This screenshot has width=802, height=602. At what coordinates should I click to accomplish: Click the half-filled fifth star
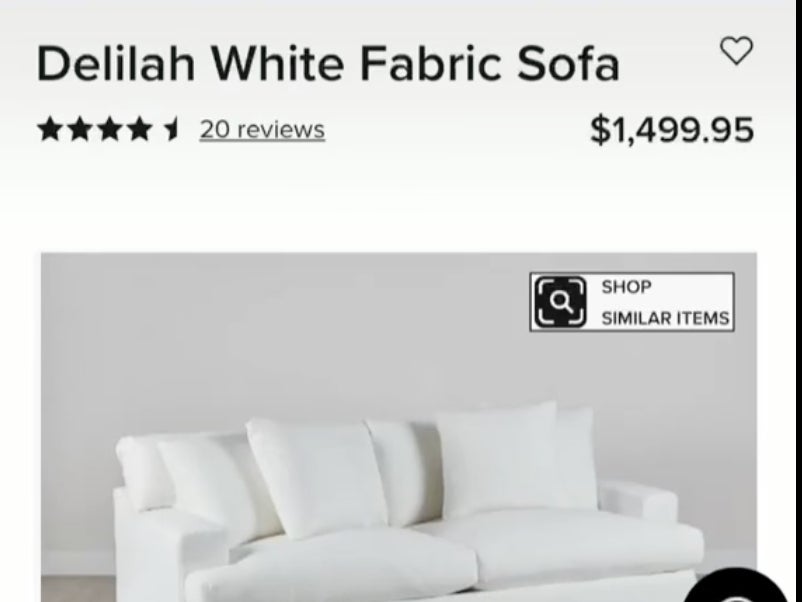[171, 129]
